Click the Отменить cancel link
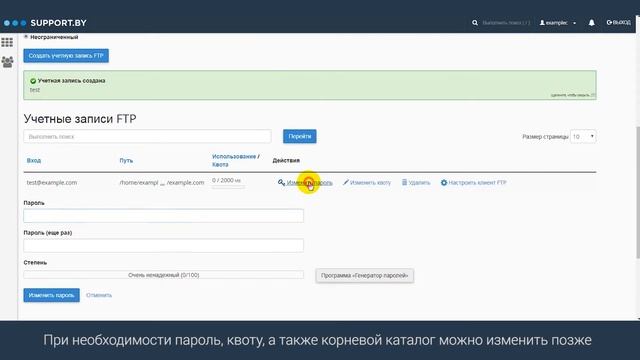640x360 pixels. click(99, 295)
